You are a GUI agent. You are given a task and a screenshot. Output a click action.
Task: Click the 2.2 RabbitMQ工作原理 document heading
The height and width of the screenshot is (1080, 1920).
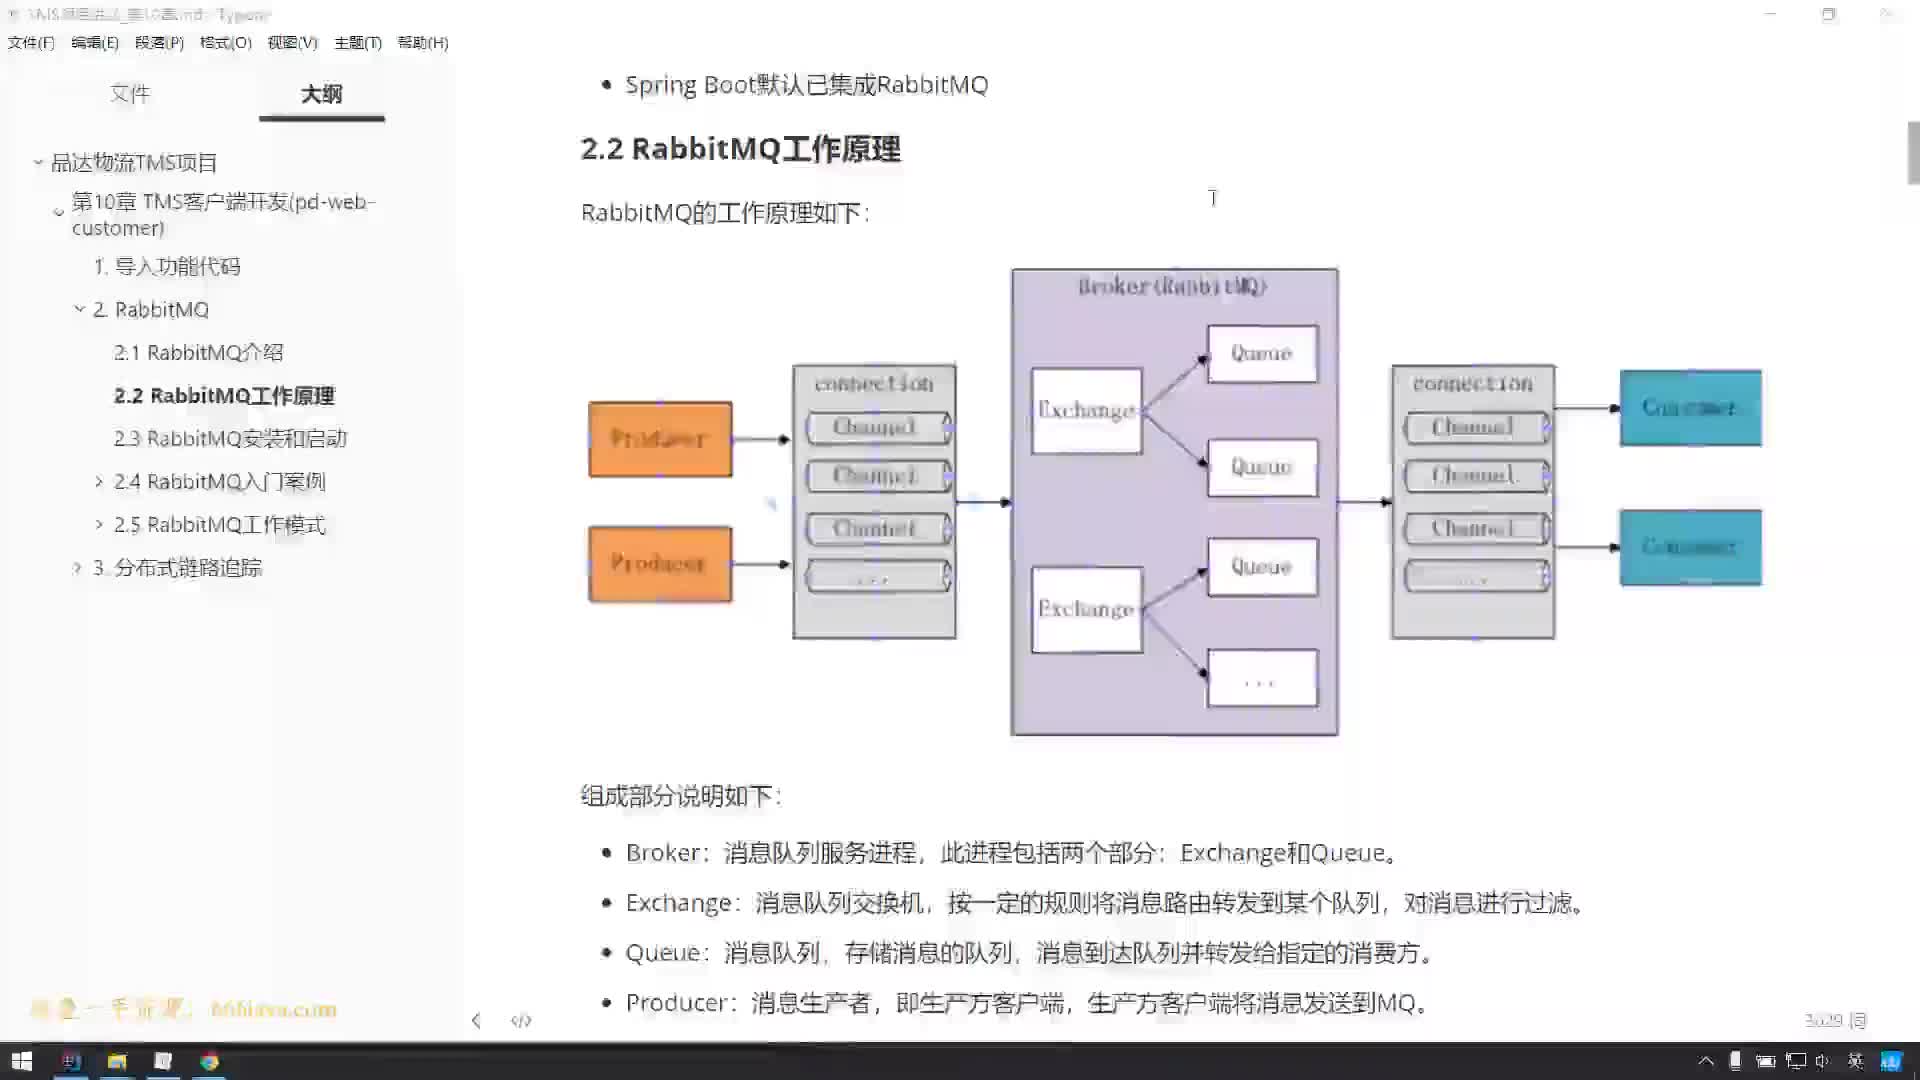point(741,149)
